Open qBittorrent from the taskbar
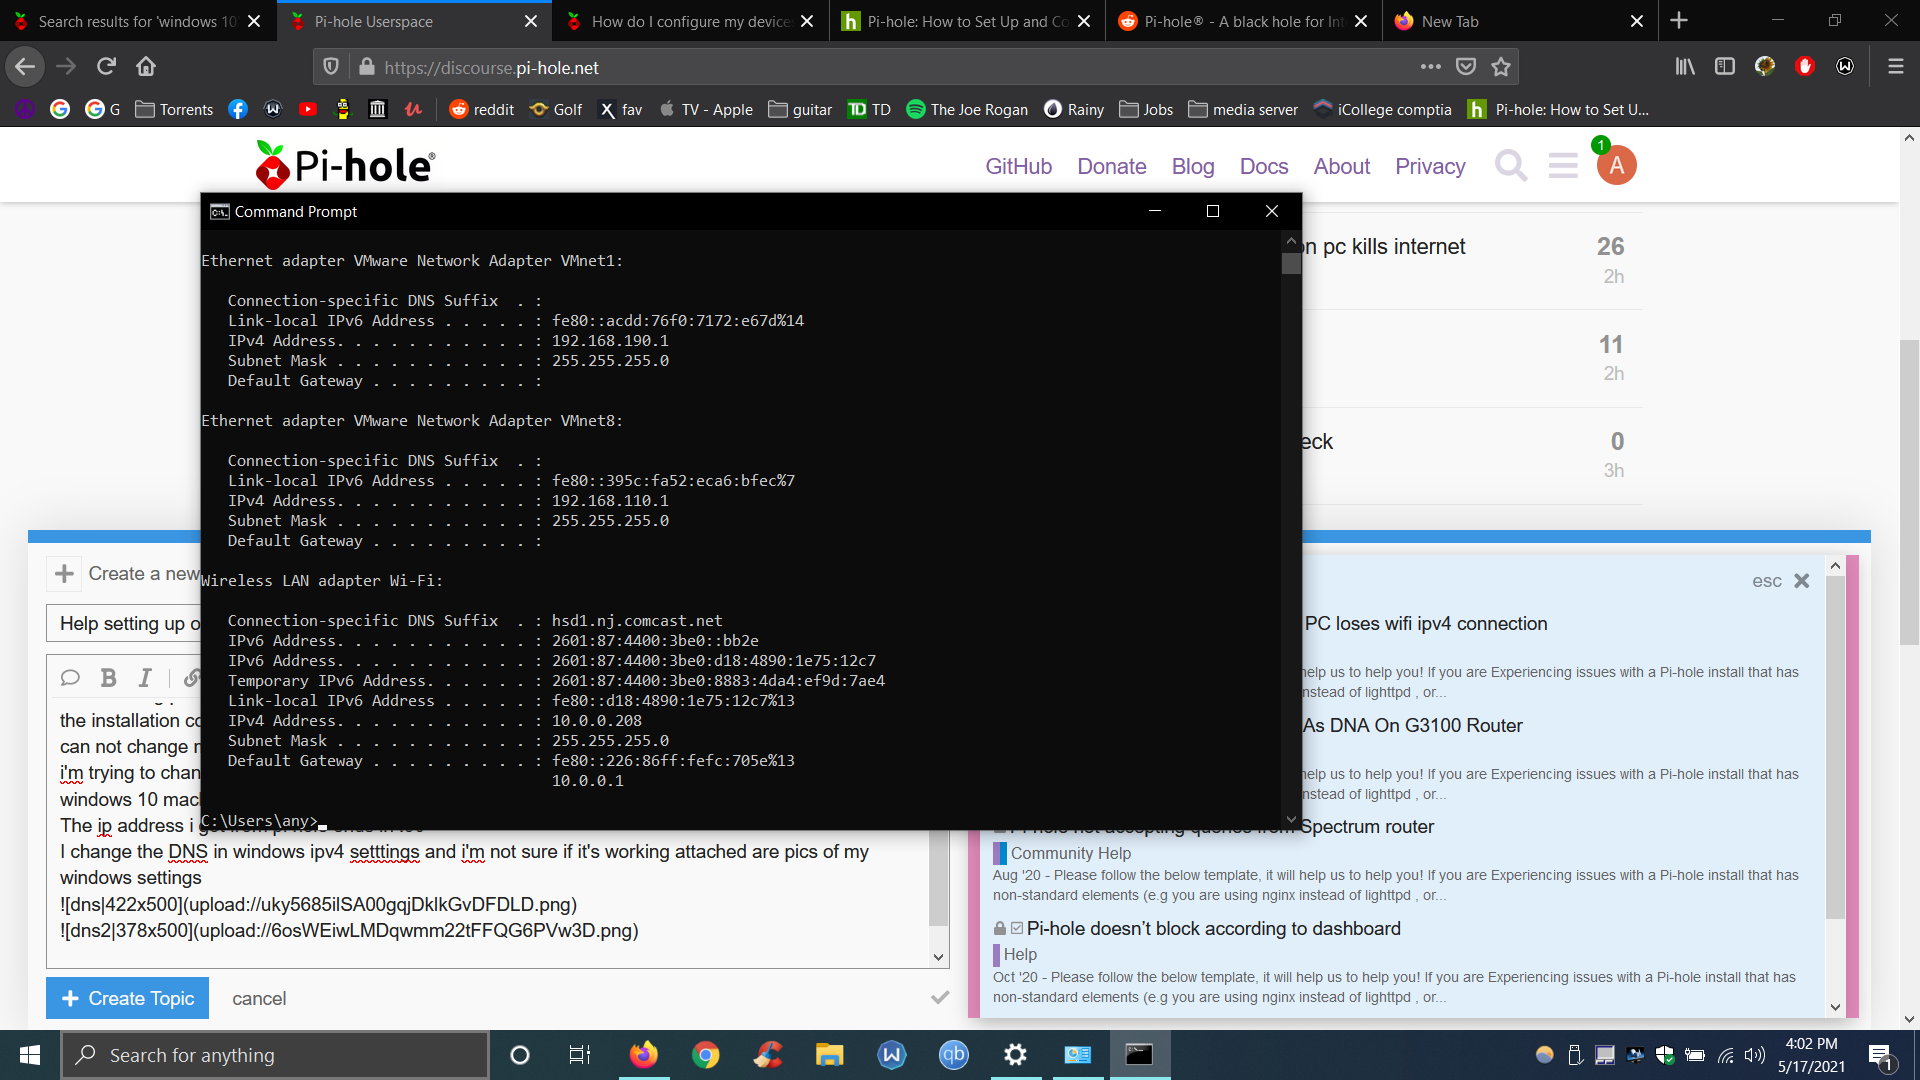This screenshot has height=1080, width=1920. pos(953,1055)
